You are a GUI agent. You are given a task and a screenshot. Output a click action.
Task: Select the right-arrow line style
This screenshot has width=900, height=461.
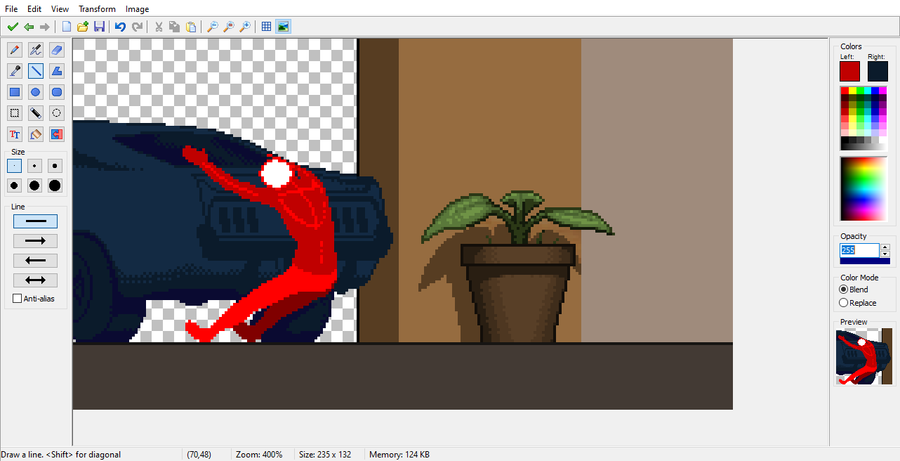(36, 241)
